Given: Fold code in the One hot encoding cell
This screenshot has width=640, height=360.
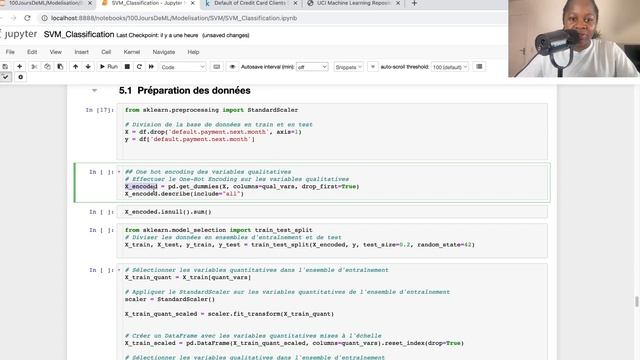Looking at the screenshot, I should [119, 172].
